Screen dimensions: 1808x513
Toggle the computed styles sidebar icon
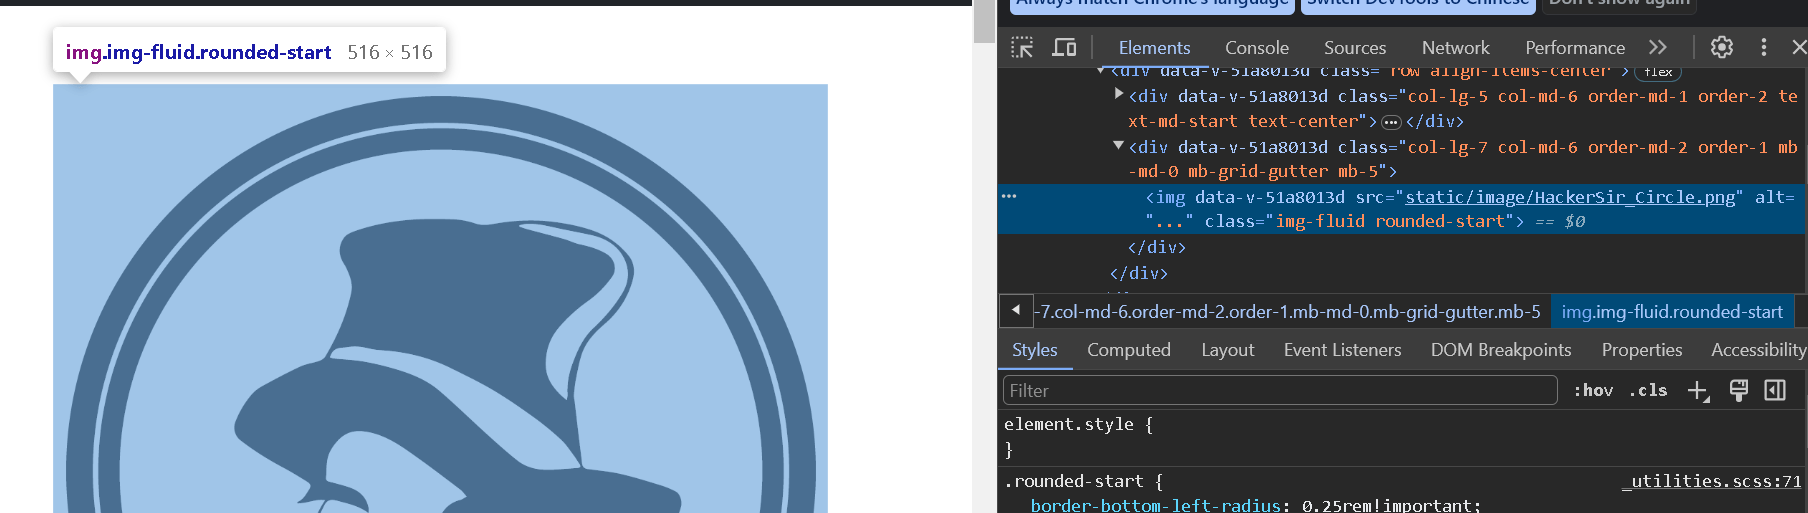pyautogui.click(x=1775, y=390)
